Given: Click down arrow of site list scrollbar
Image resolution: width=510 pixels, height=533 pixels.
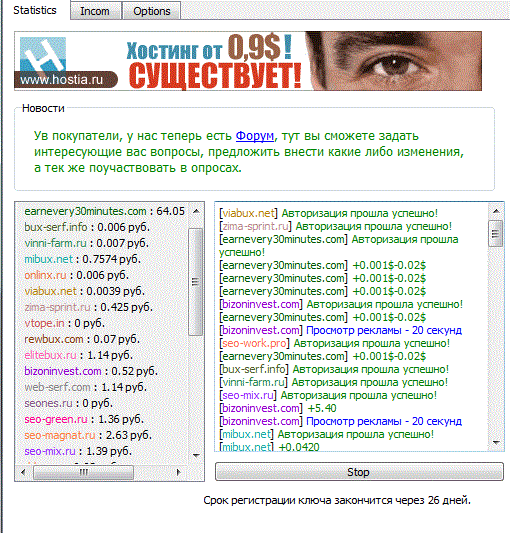Looking at the screenshot, I should 196,455.
